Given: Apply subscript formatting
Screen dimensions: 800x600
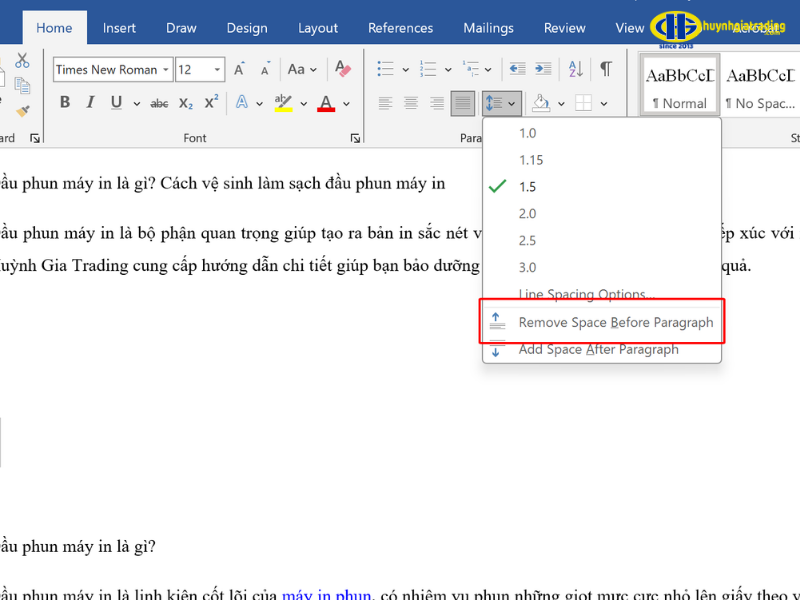Looking at the screenshot, I should coord(186,101).
